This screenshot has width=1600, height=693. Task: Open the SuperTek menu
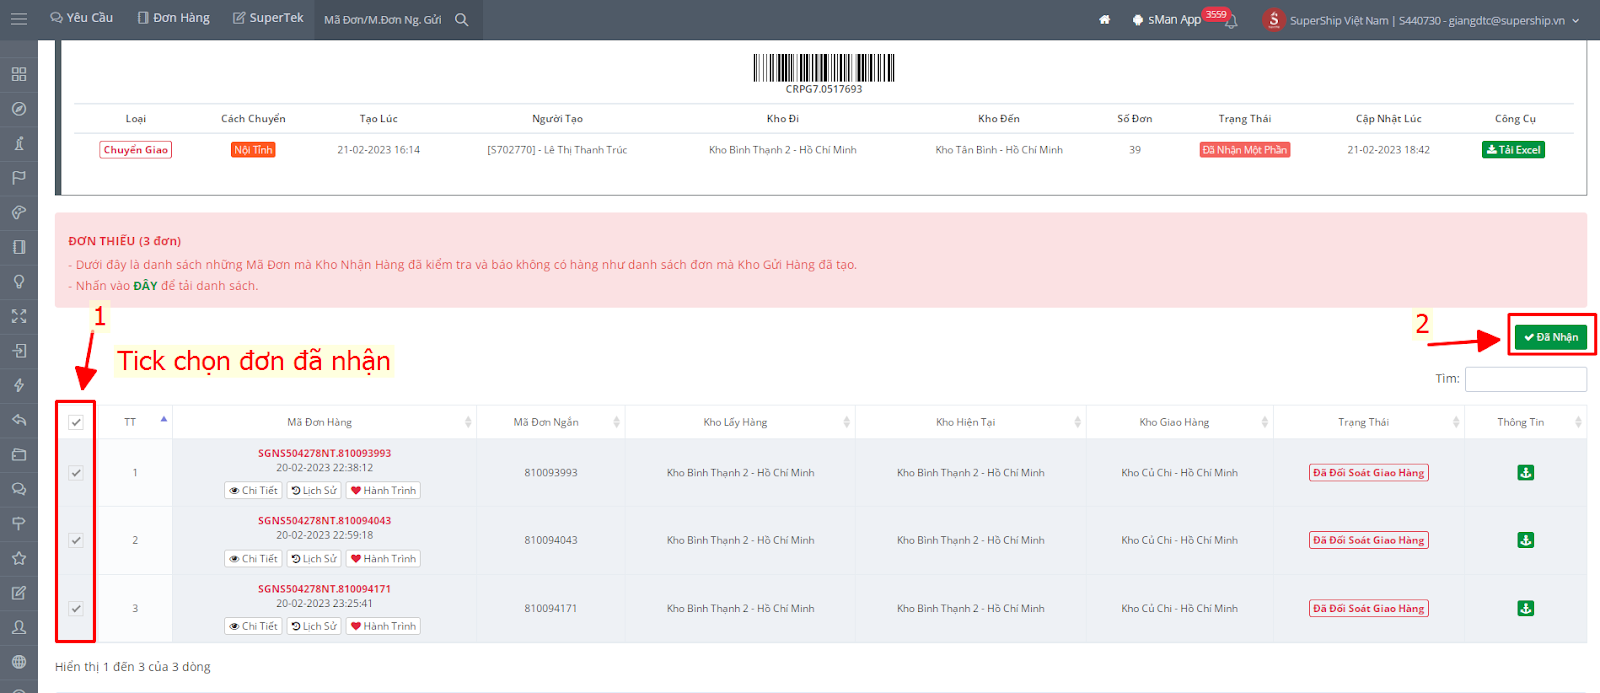[x=268, y=18]
